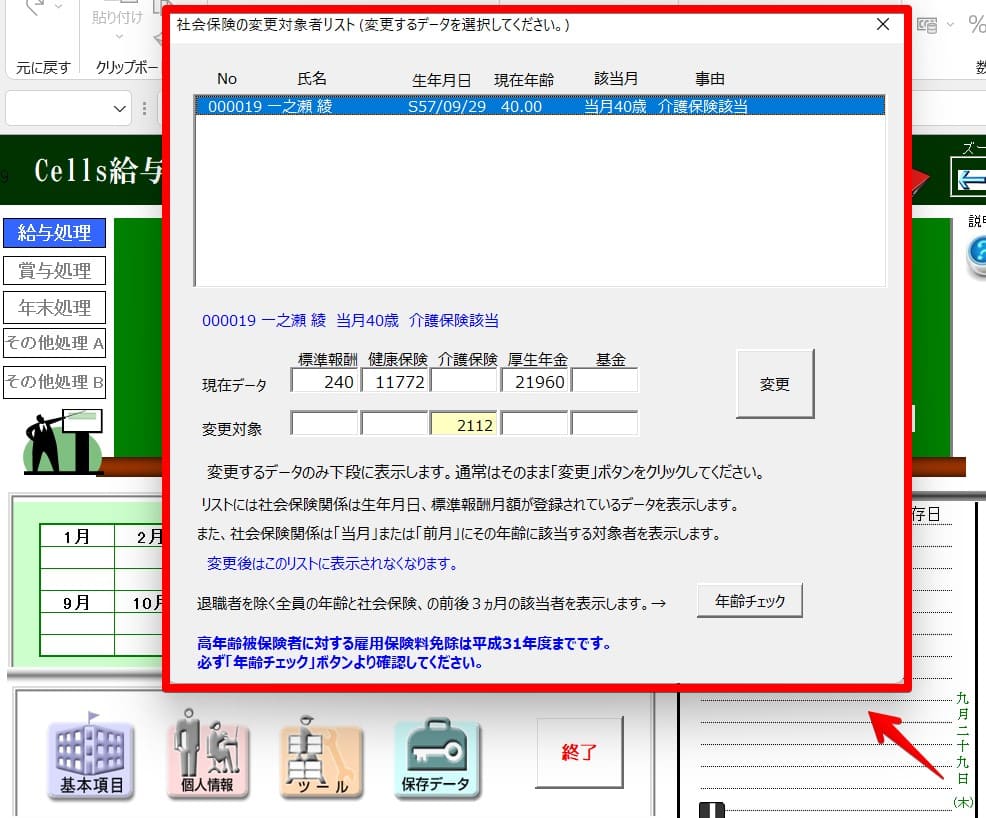The height and width of the screenshot is (818, 986).
Task: Open the 保存データ key icon
Action: (436, 758)
